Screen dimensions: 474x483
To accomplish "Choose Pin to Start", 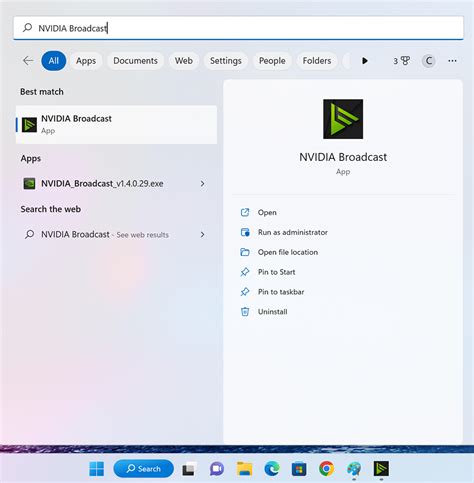I will 276,272.
